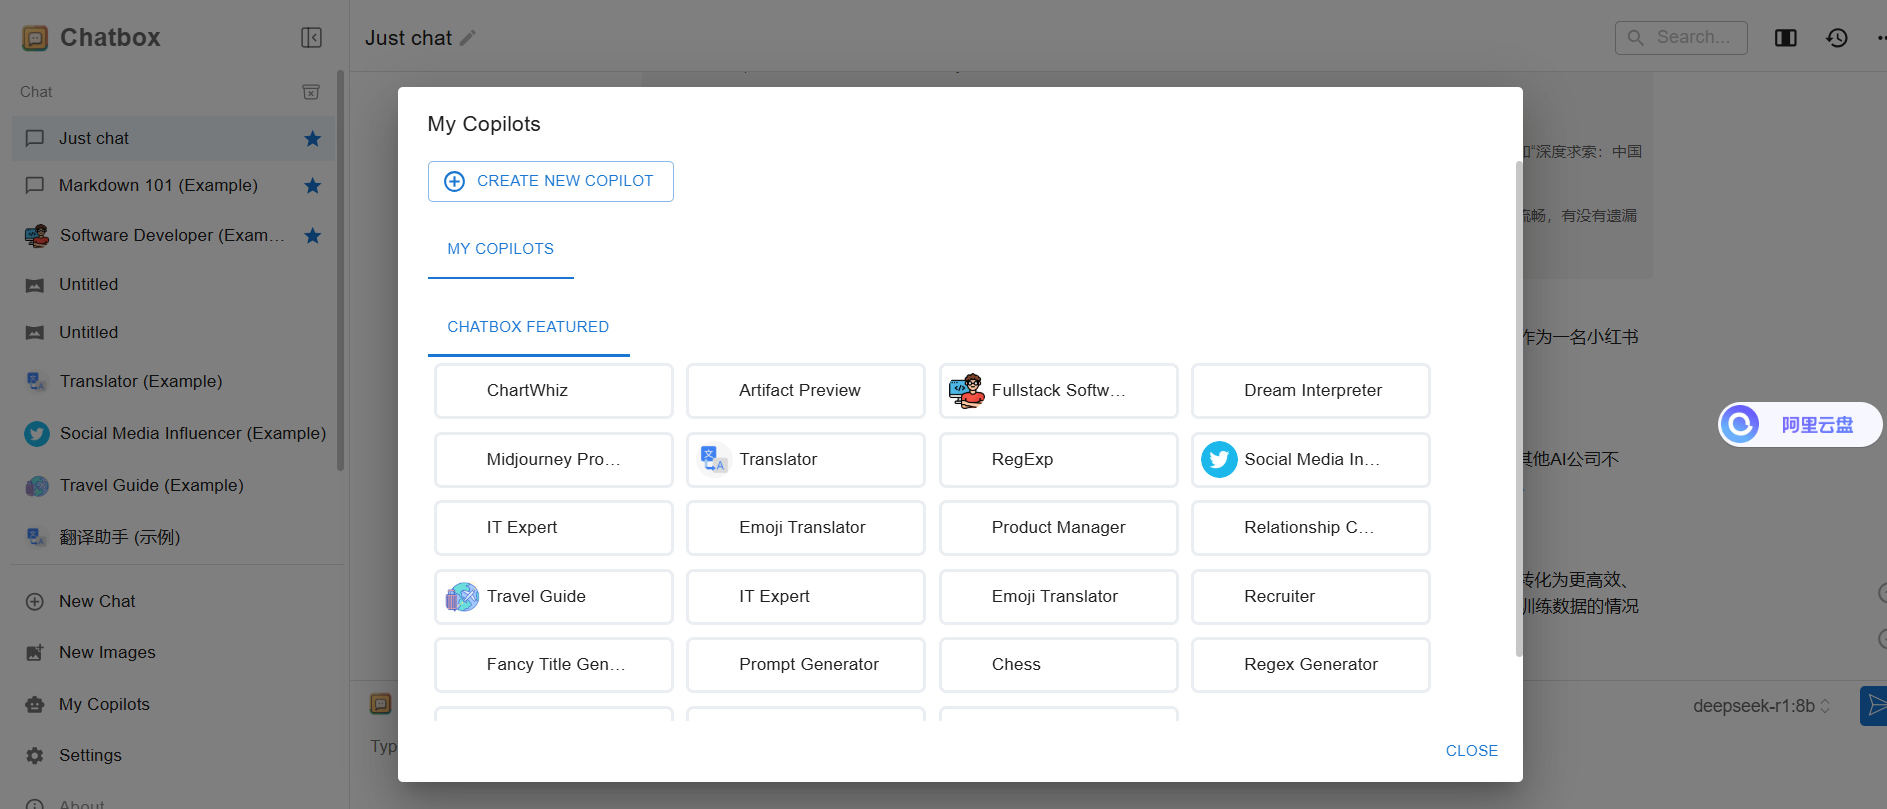Open the Markdown 101 (Example) chat
Screen dimensions: 1887x809
[173, 186]
